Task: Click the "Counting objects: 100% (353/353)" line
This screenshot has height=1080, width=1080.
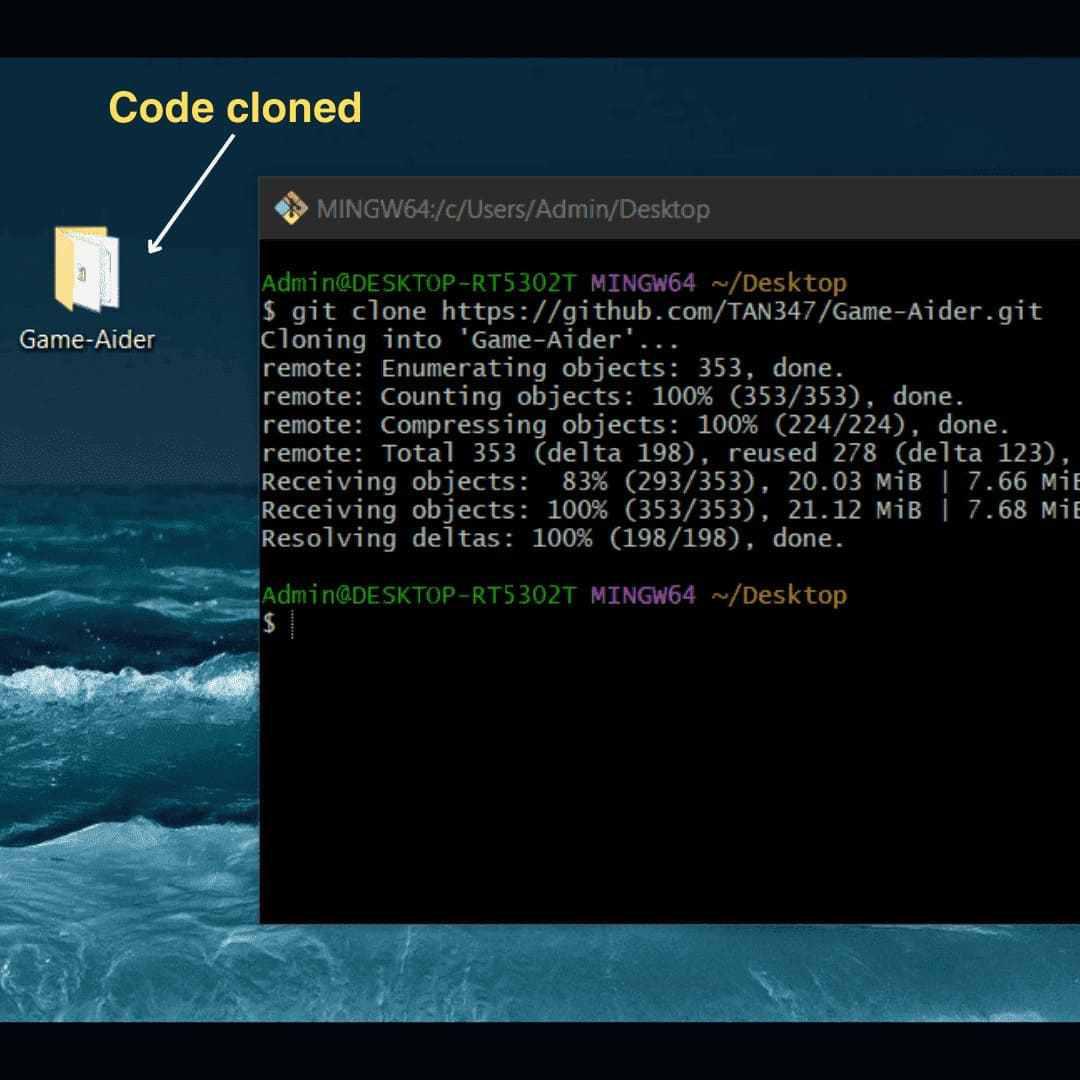Action: (612, 397)
